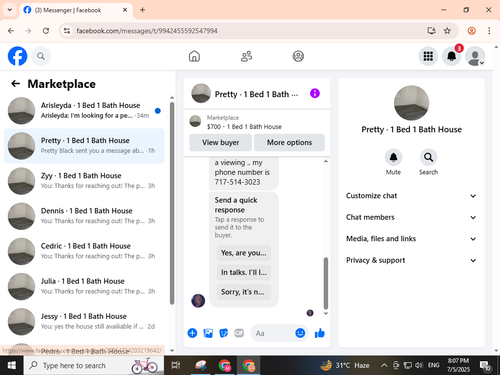Send quick response "In talks. I'll l..."
This screenshot has height=375, width=500.
click(244, 272)
